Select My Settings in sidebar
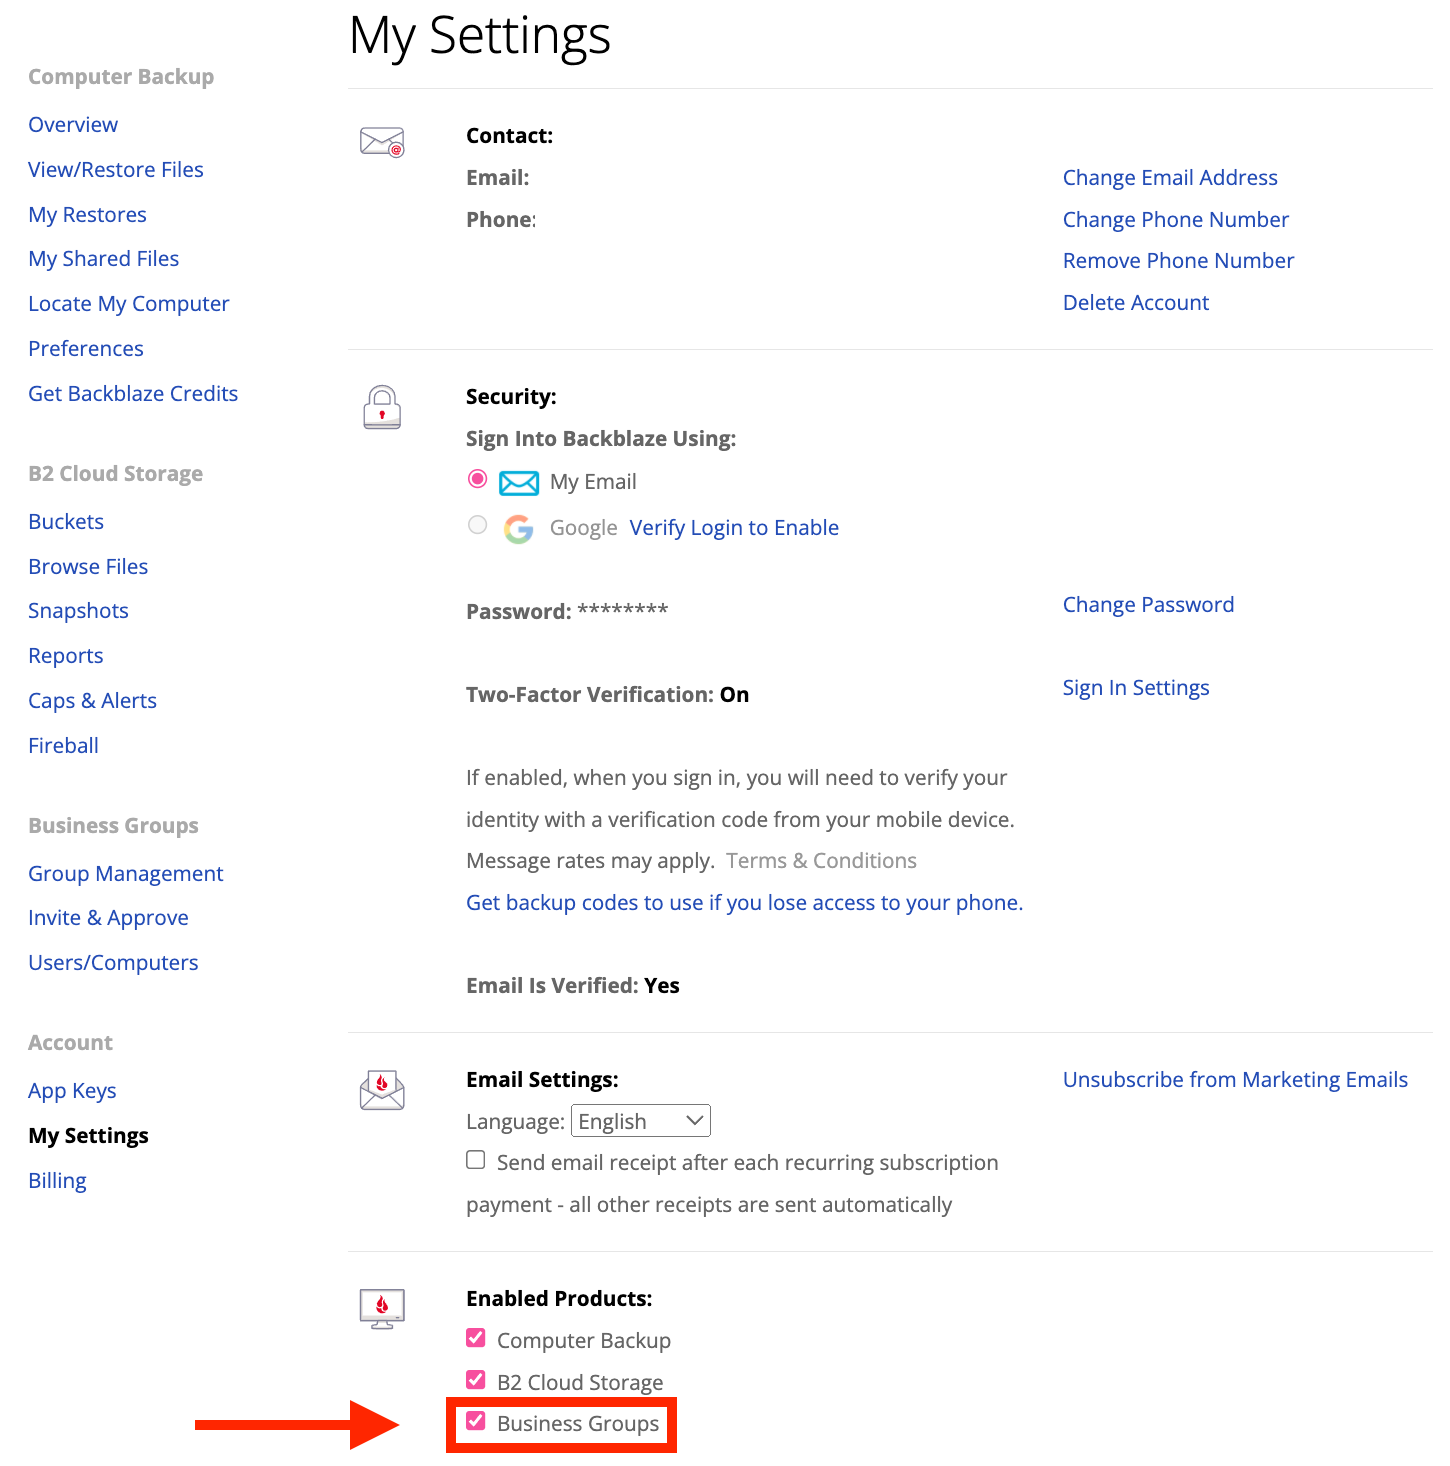Viewport: 1450px width, 1466px height. pyautogui.click(x=88, y=1136)
